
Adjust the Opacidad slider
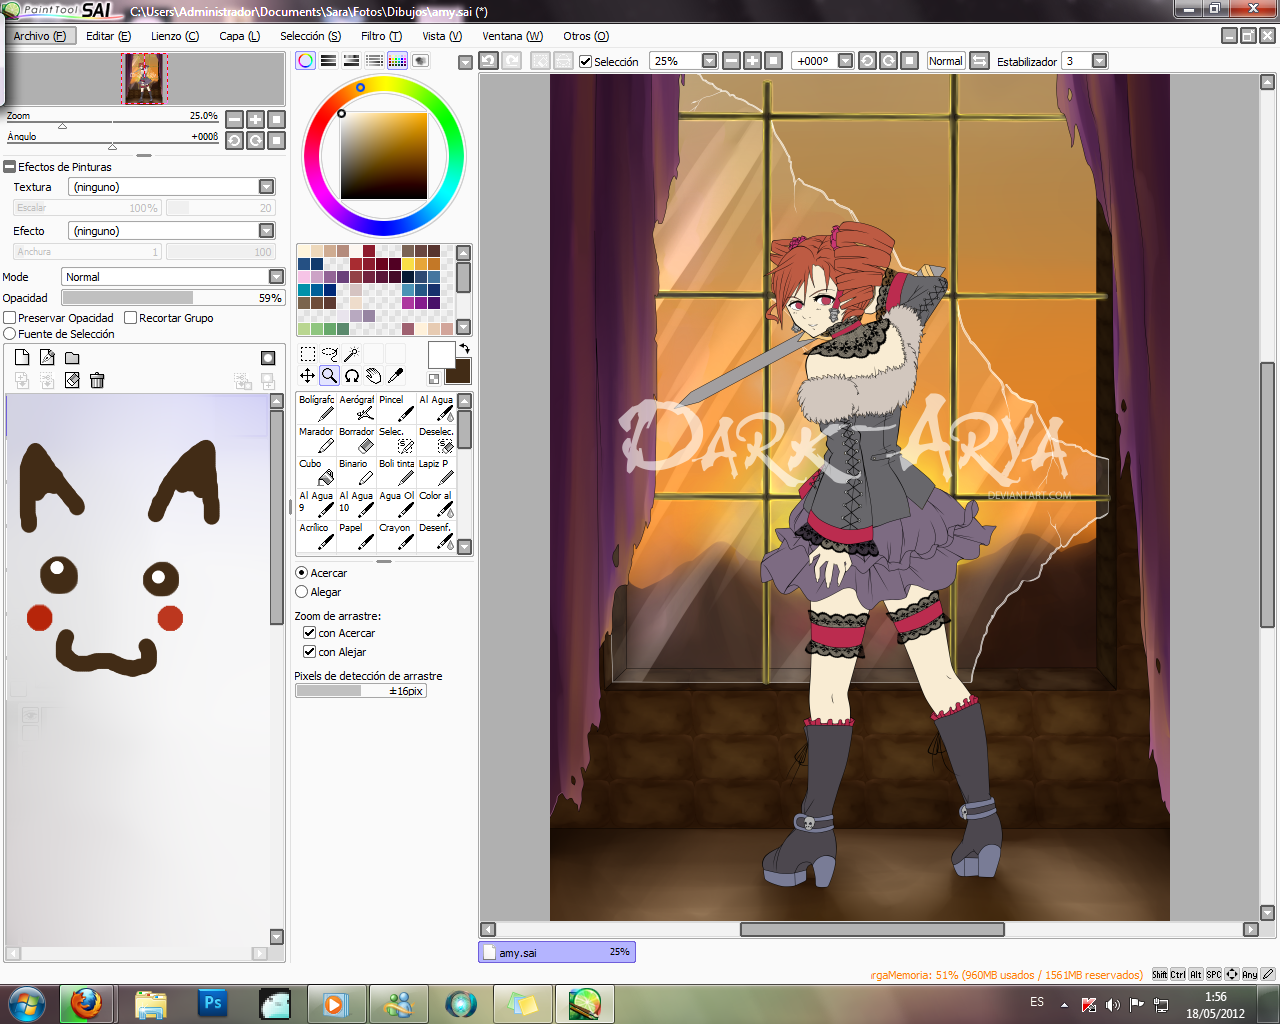[173, 298]
